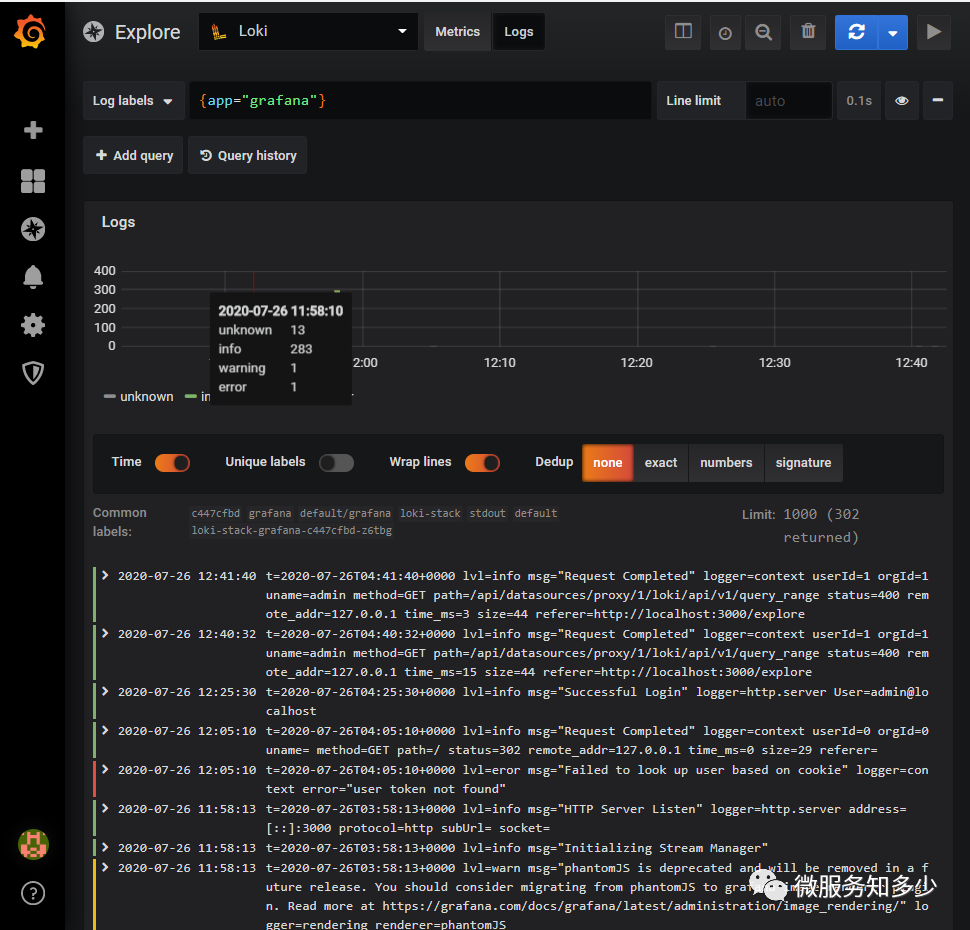Expand the 12:25:30 Successful Login log row
This screenshot has width=970, height=930.
[x=105, y=691]
